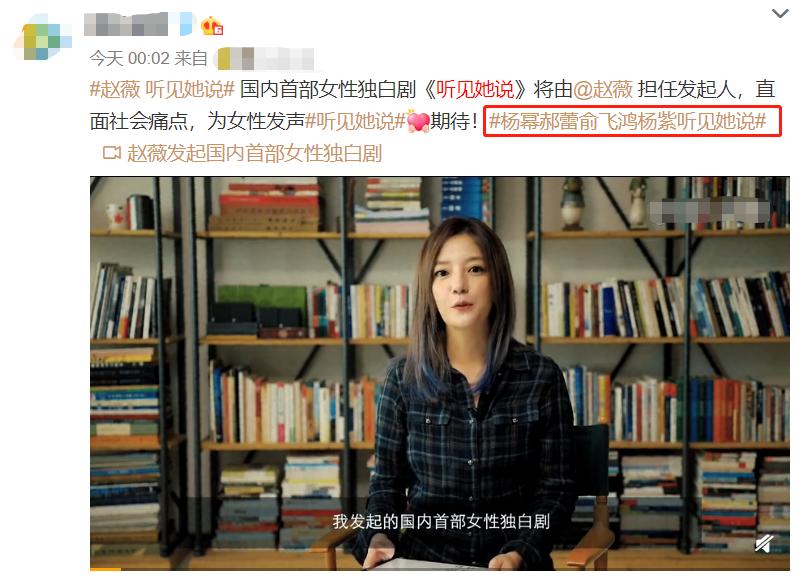Toggle the mute speaker icon on the video
Image resolution: width=796 pixels, height=579 pixels.
point(764,543)
